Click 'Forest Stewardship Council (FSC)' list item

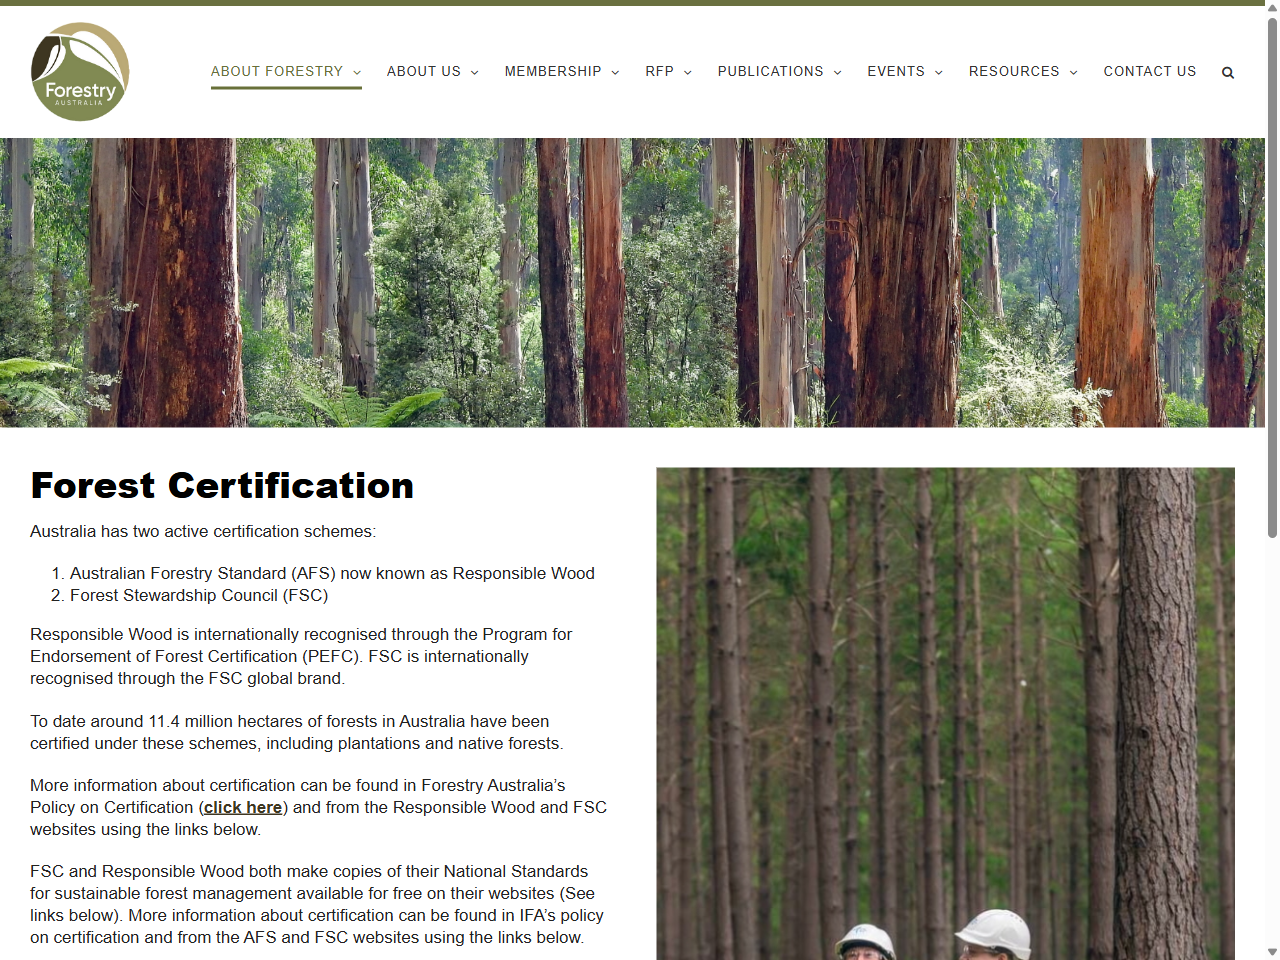point(199,595)
